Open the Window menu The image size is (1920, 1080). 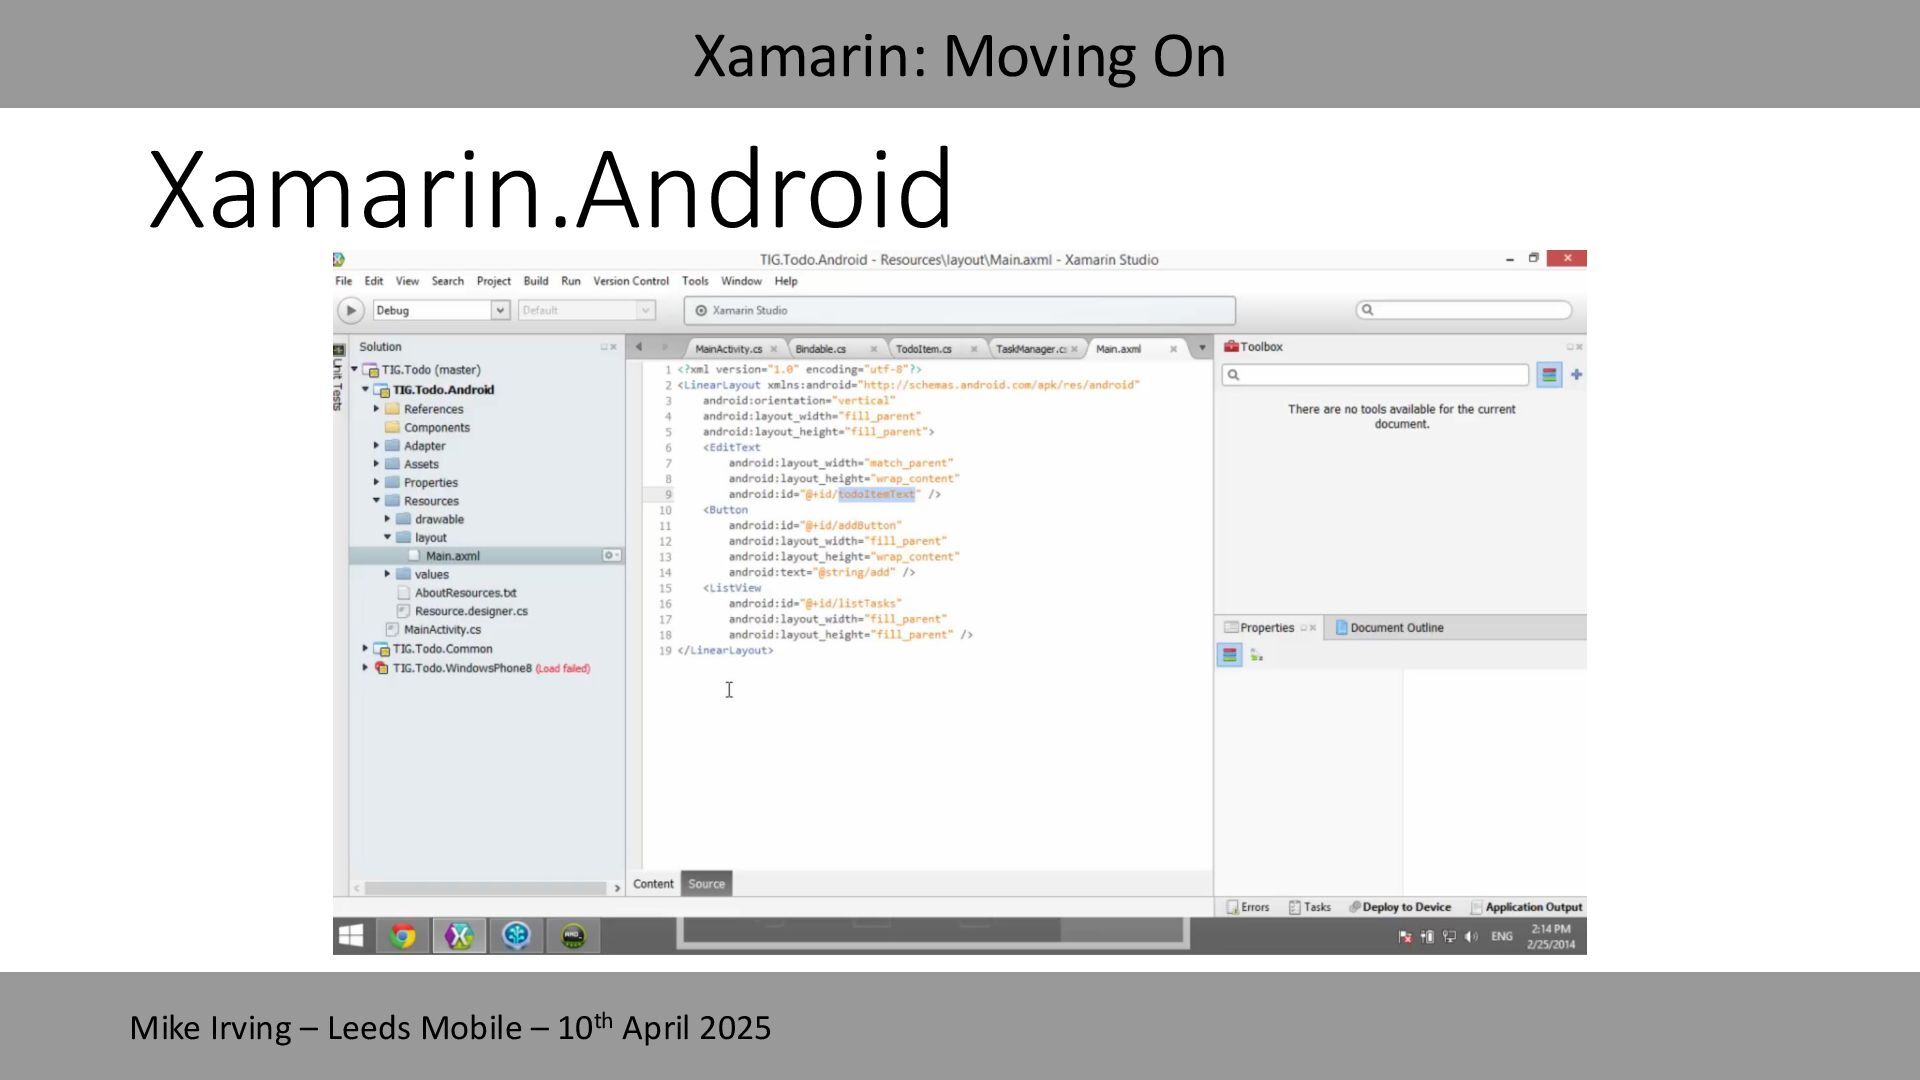point(742,282)
